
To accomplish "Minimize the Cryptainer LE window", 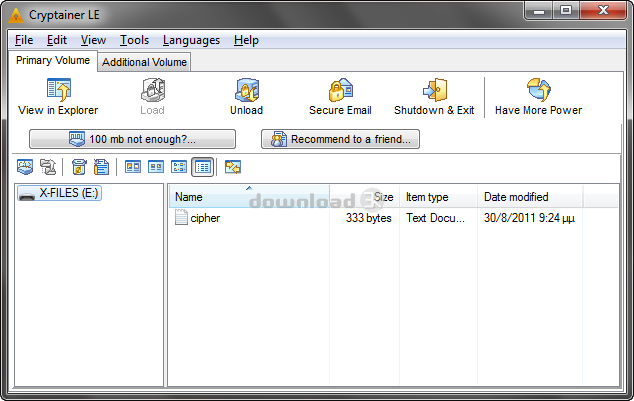I will click(539, 10).
